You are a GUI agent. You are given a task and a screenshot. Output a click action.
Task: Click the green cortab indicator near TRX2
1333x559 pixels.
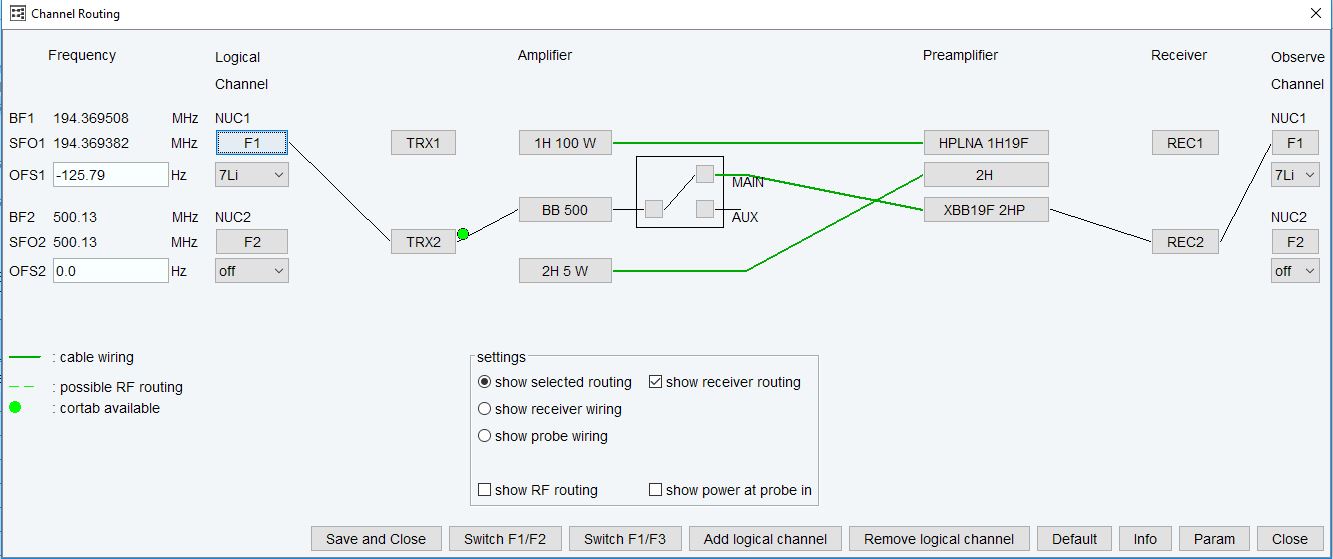(x=463, y=234)
